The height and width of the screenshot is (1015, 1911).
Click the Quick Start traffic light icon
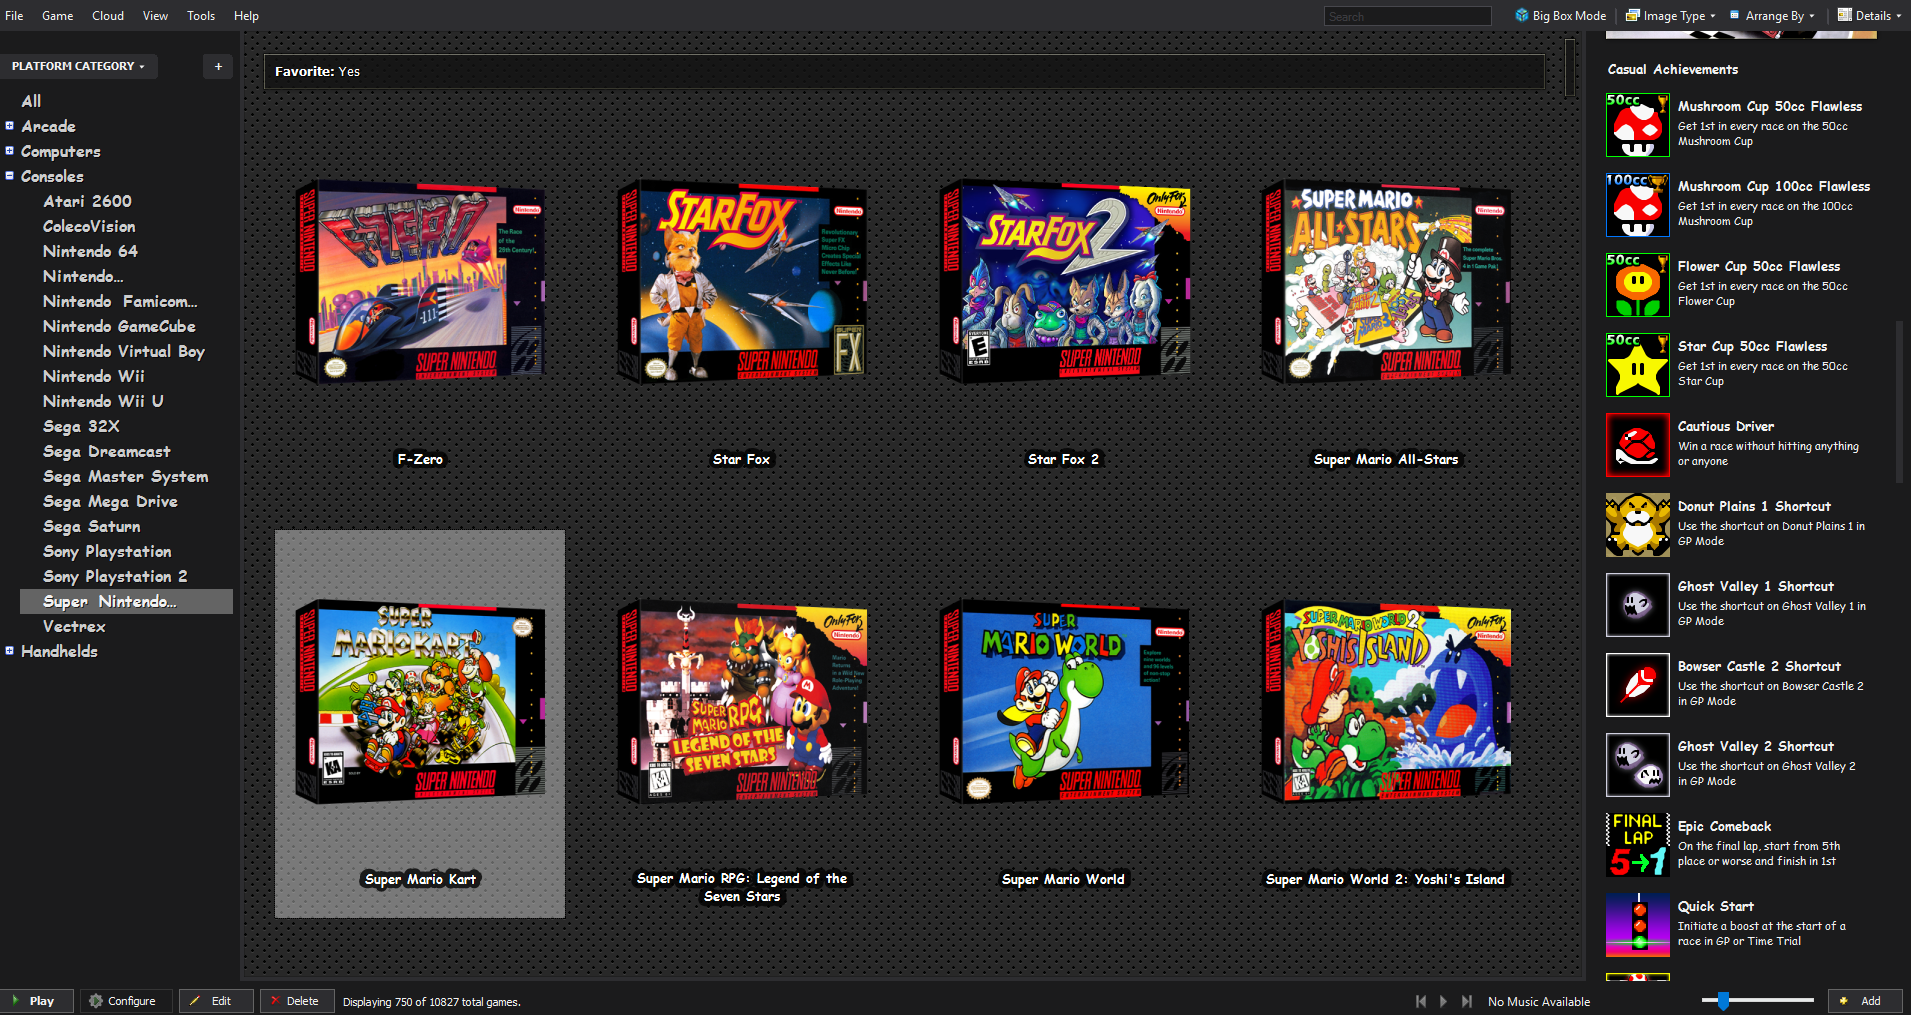[x=1637, y=925]
